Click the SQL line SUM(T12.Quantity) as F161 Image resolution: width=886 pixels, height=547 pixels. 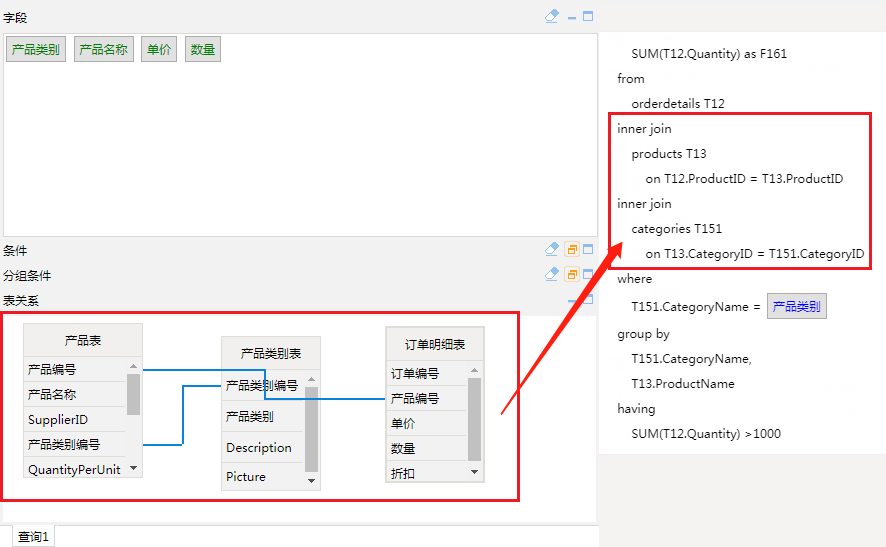click(x=709, y=54)
